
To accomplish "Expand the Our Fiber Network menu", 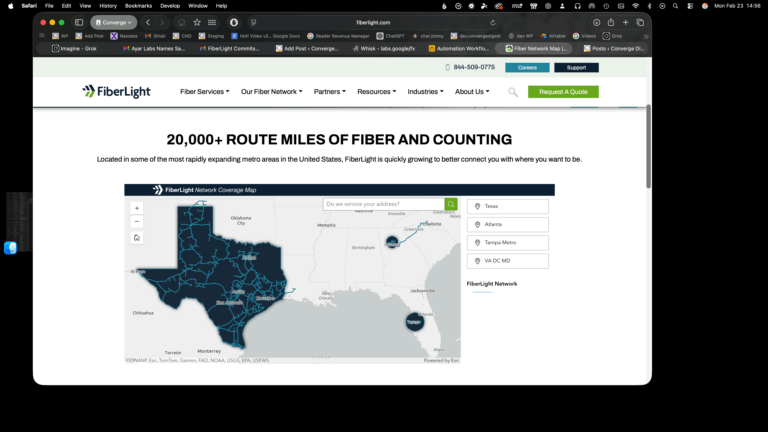I will pos(271,92).
